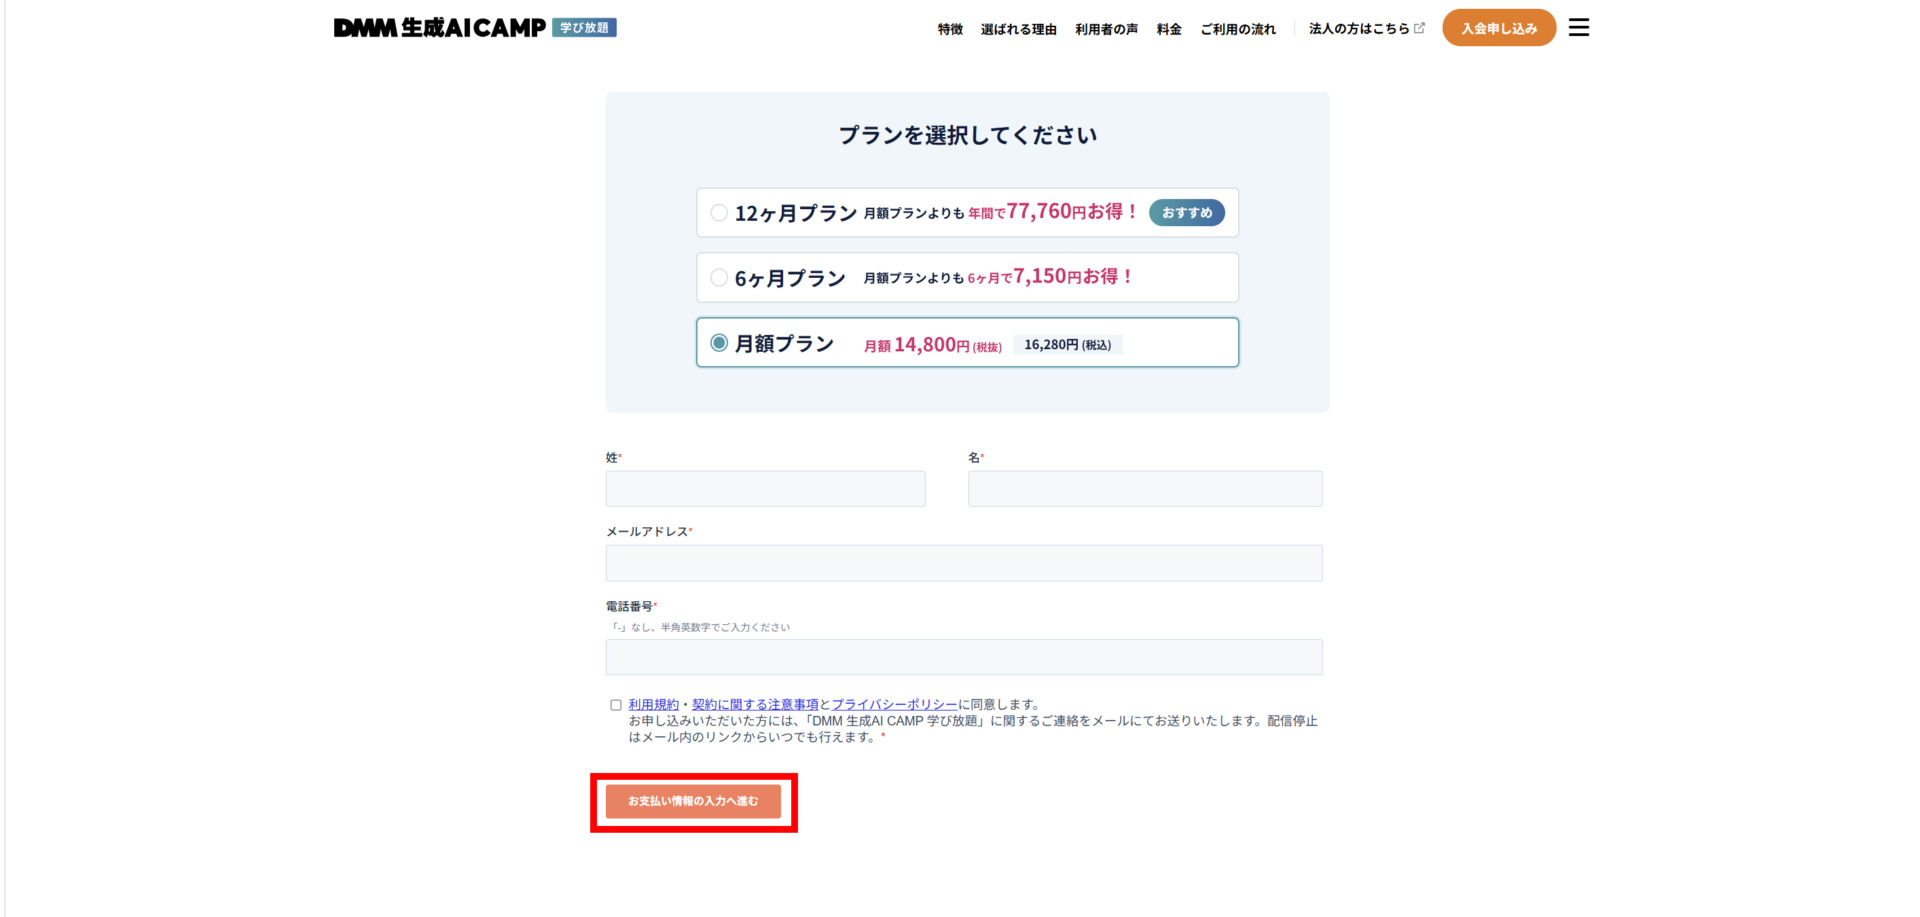
Task: Open the hamburger menu icon
Action: (1579, 28)
